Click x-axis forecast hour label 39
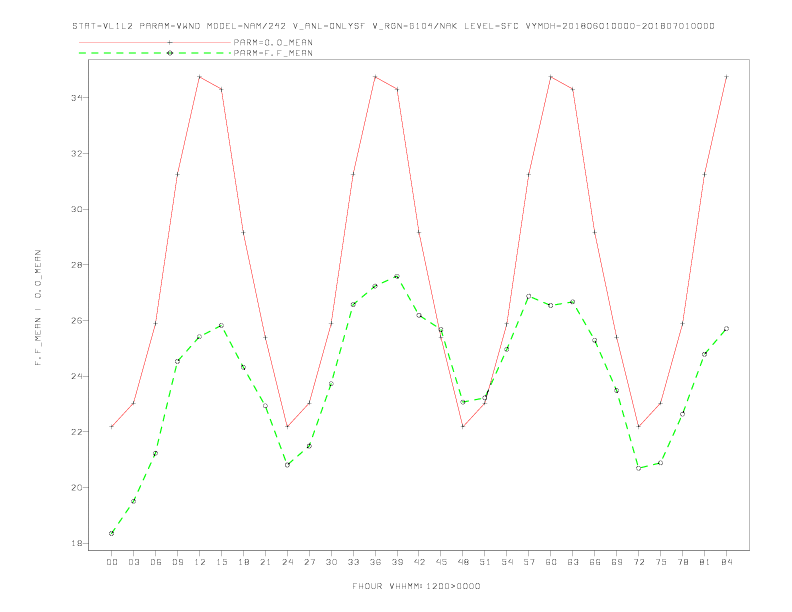792x612 pixels. 397,562
